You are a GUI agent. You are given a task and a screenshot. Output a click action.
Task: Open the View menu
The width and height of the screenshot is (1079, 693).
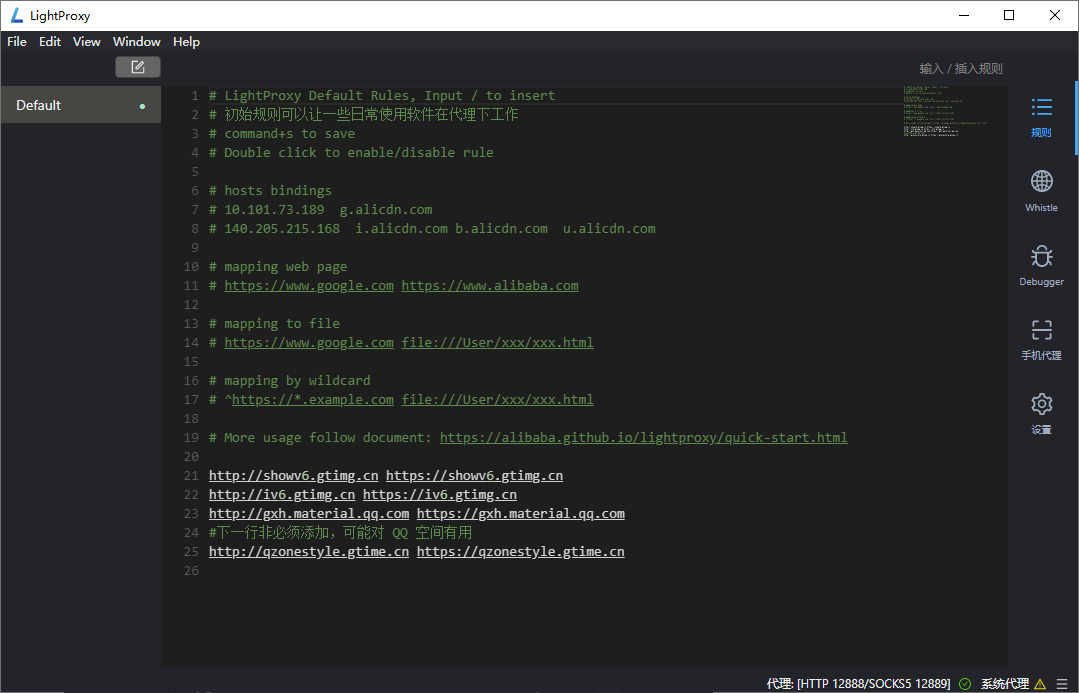point(87,42)
